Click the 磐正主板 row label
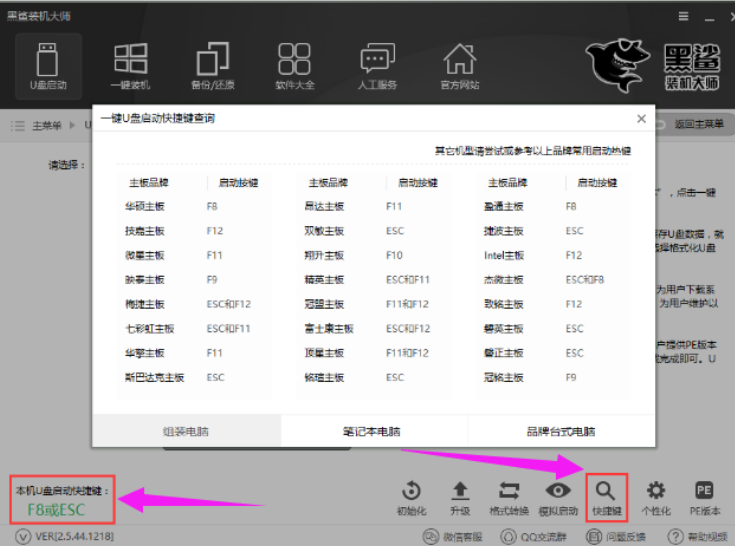The image size is (735, 546). (504, 353)
